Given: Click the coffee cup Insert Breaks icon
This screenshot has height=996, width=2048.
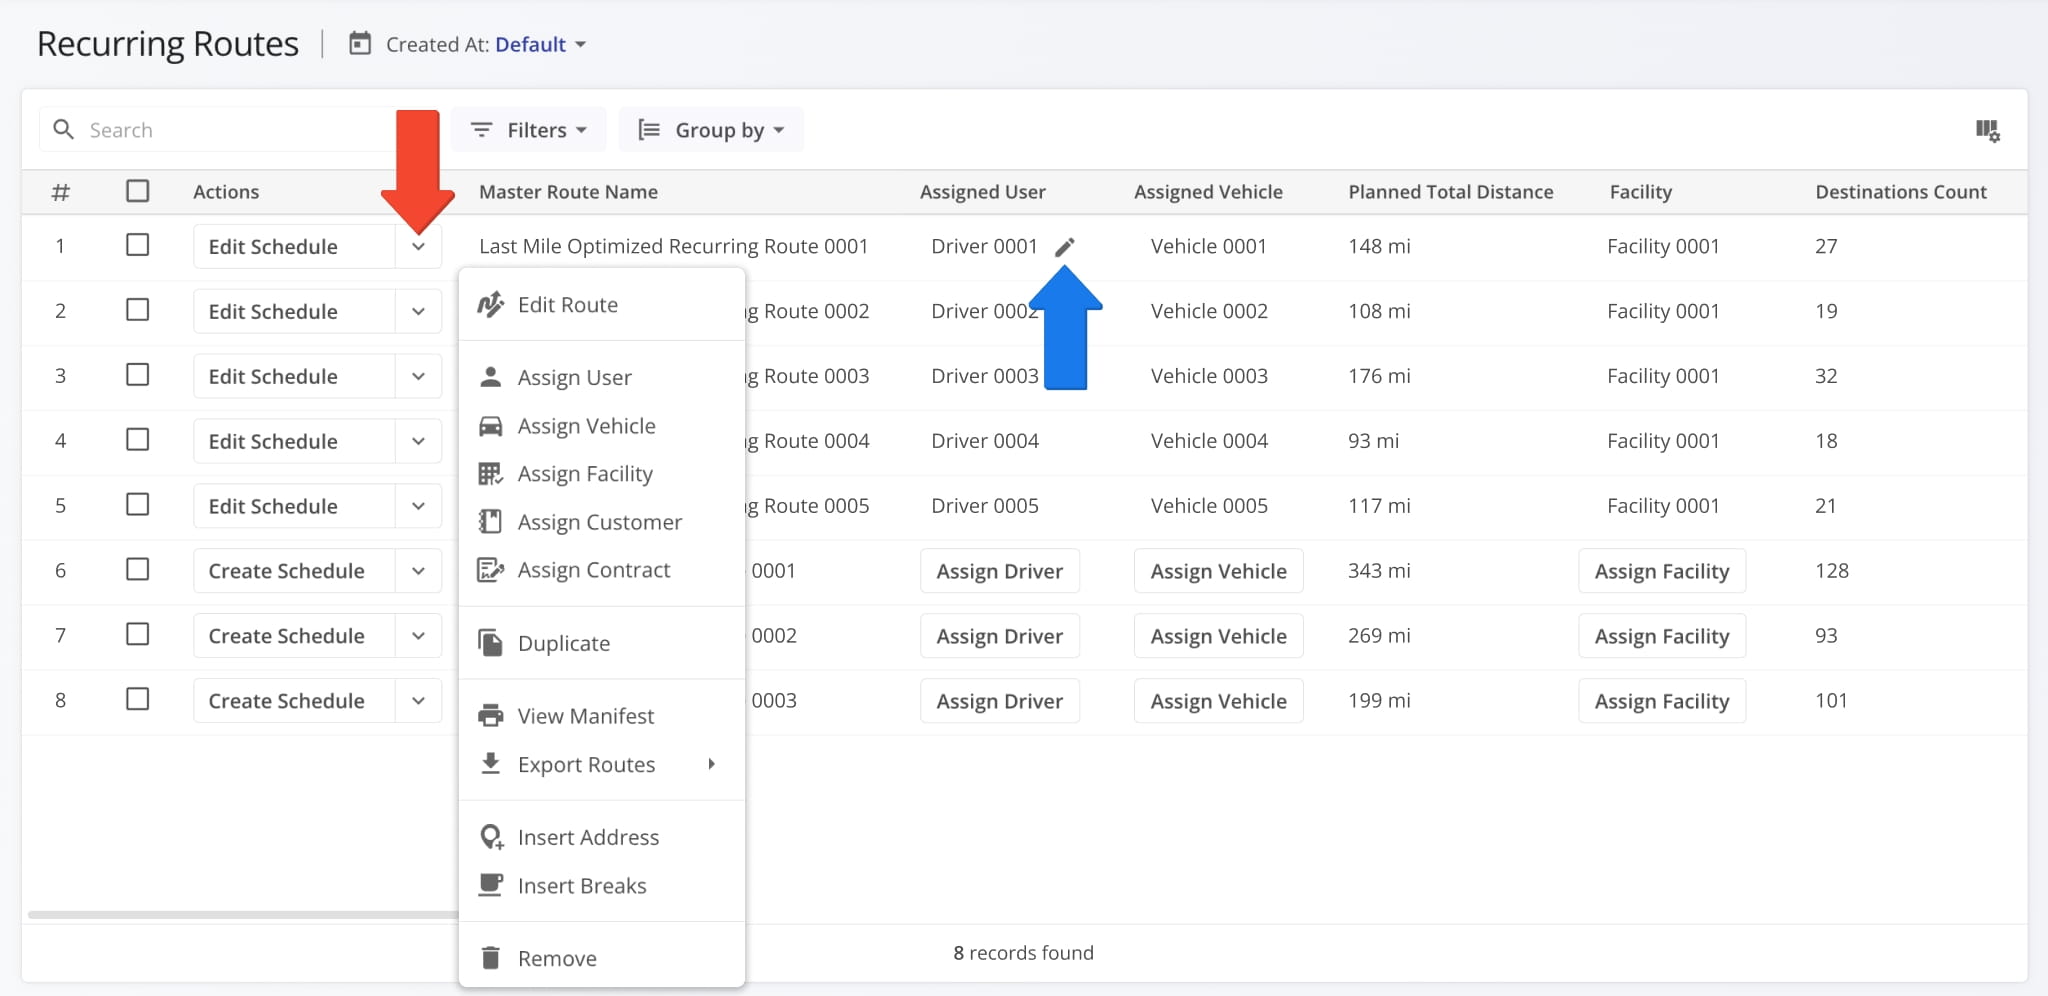Looking at the screenshot, I should (490, 885).
